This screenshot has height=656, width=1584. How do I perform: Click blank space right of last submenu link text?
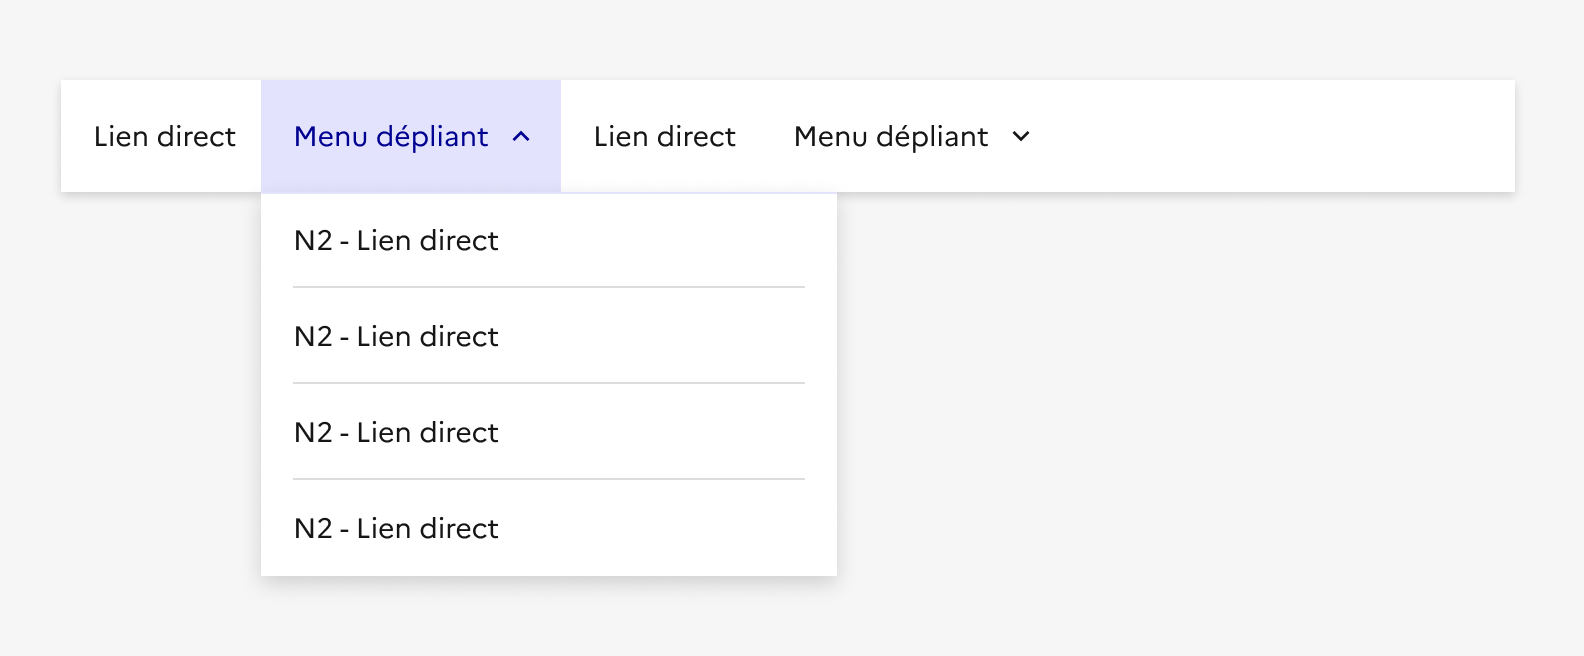click(x=680, y=529)
